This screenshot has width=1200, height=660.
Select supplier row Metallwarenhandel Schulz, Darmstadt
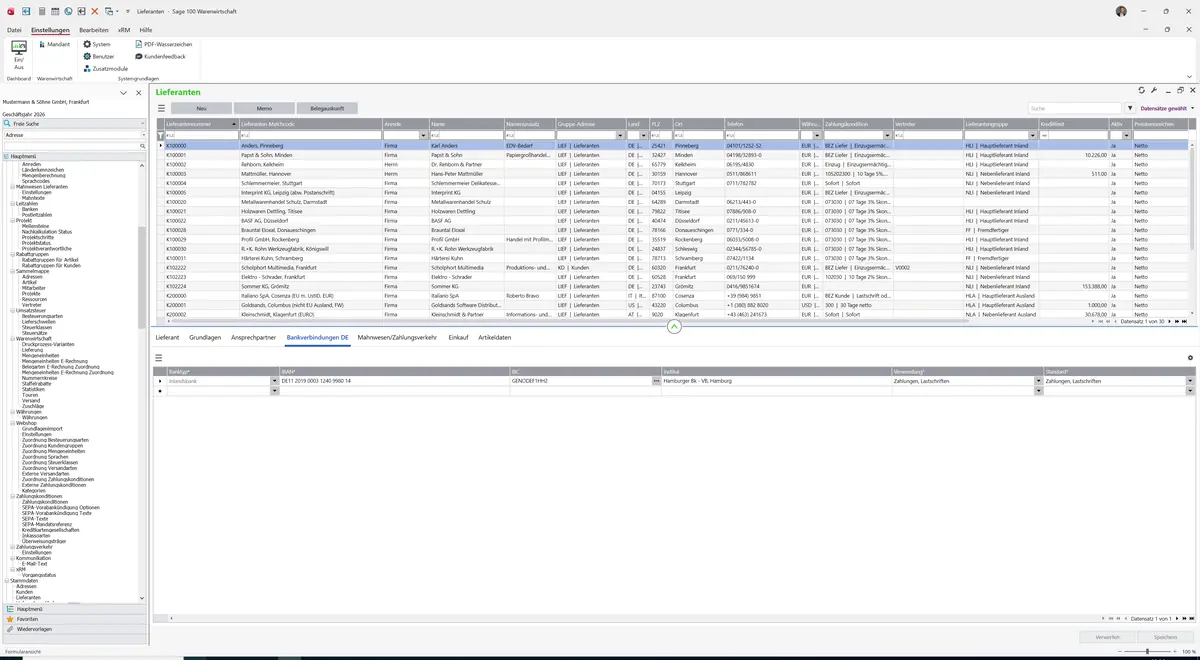pos(676,202)
